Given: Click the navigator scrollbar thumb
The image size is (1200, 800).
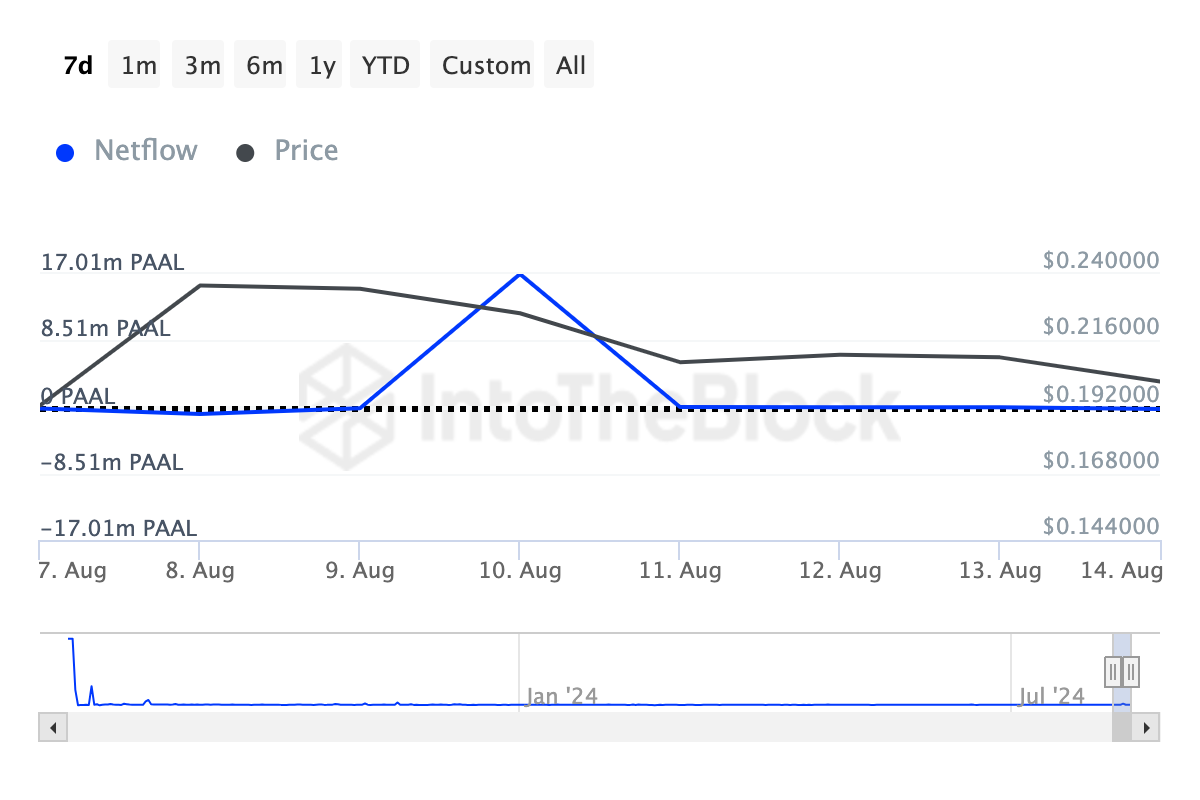Looking at the screenshot, I should click(x=1122, y=728).
